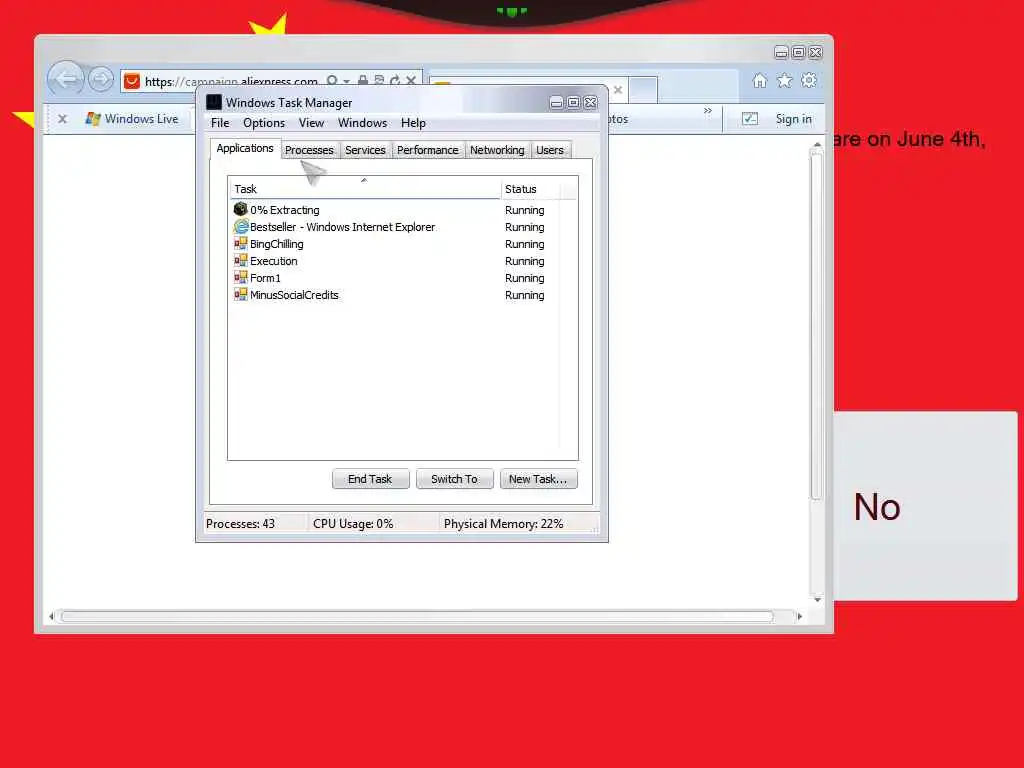This screenshot has height=768, width=1024.
Task: Go forward in Internet Explorer
Action: coord(101,80)
